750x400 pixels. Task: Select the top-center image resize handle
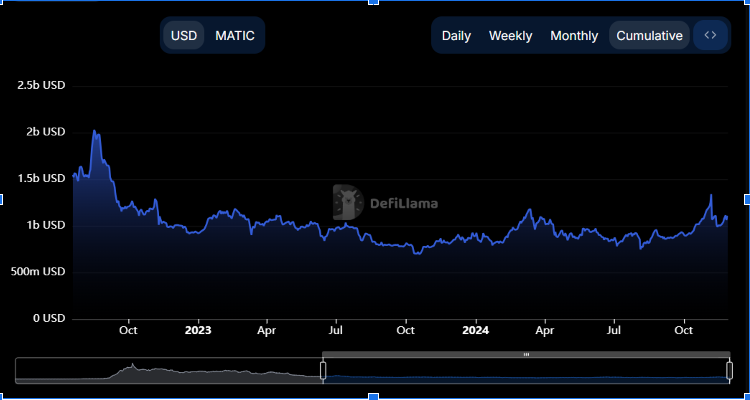pyautogui.click(x=373, y=2)
